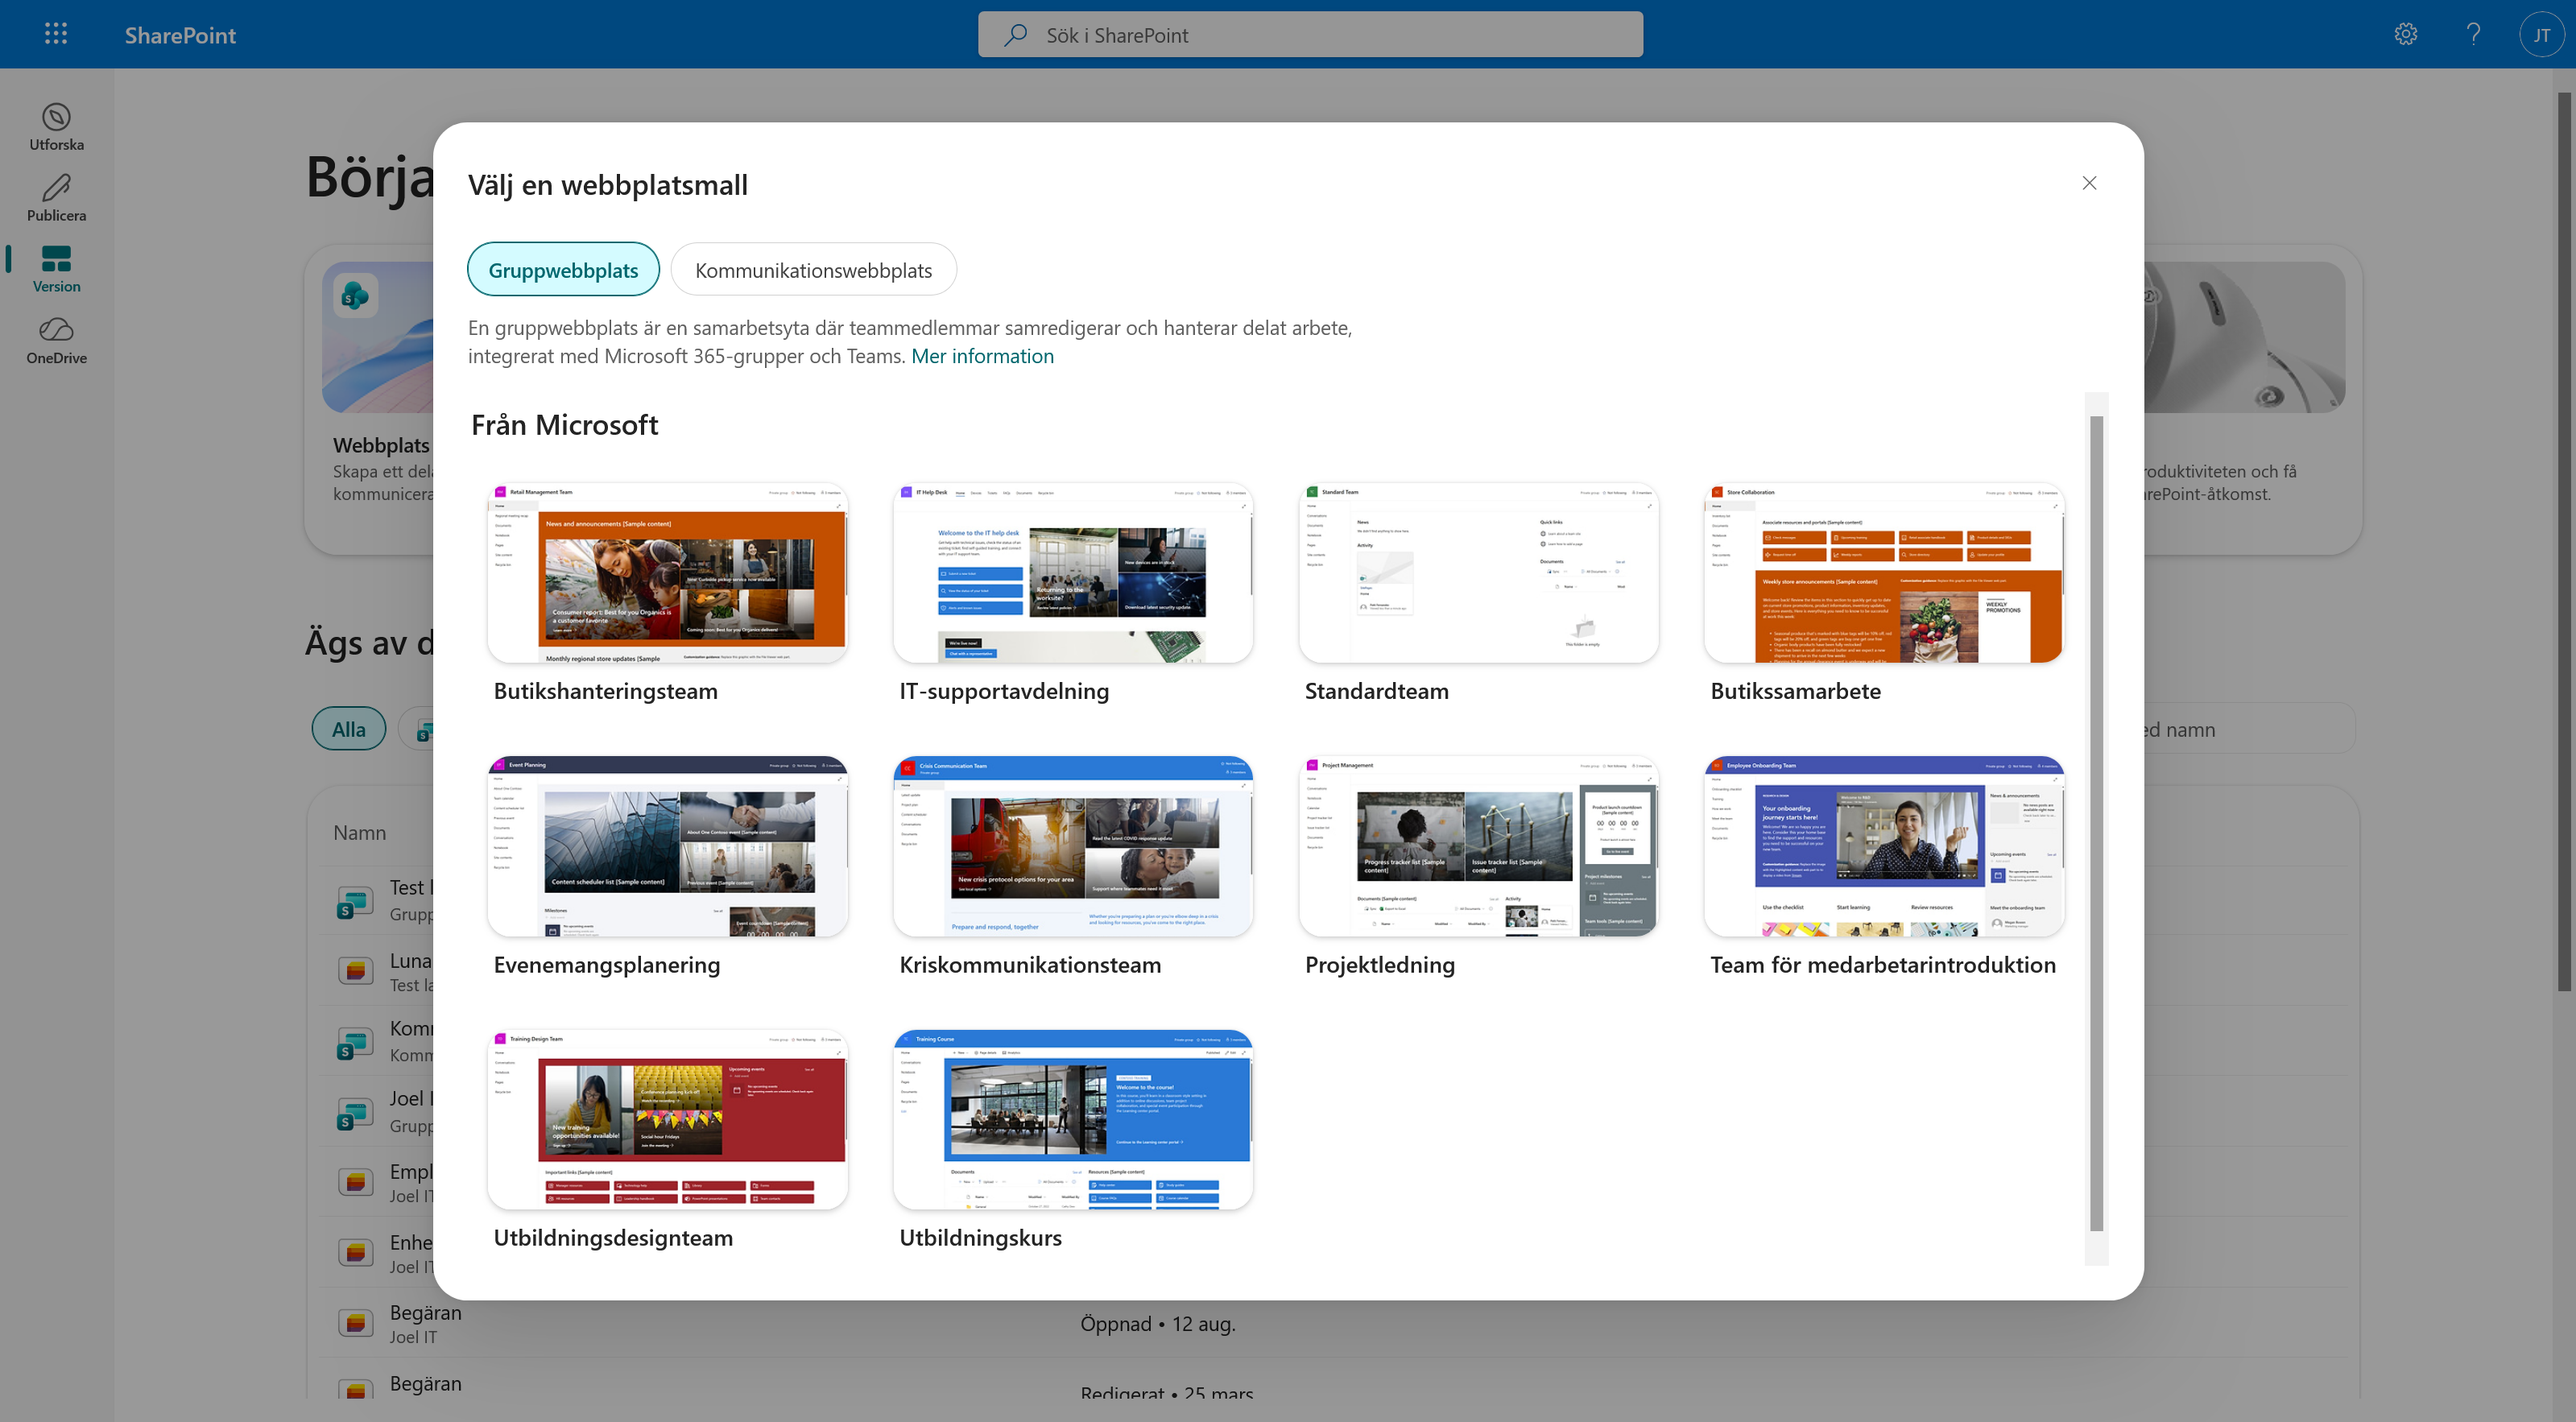Click the Luna site icon in list
The width and height of the screenshot is (2576, 1422).
(355, 970)
